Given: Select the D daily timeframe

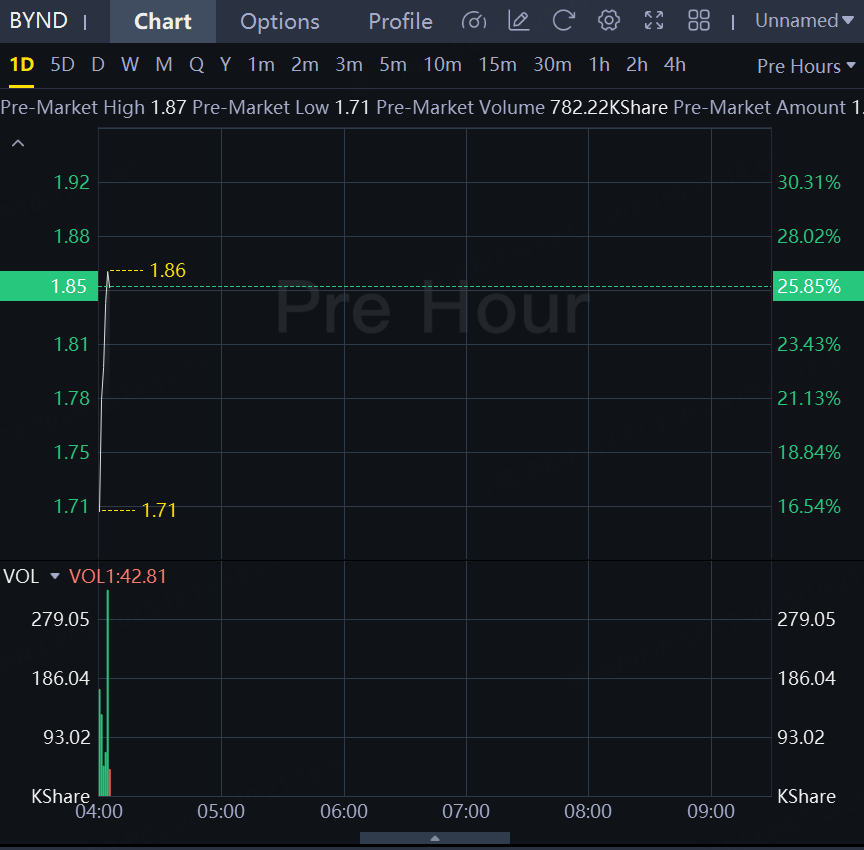Looking at the screenshot, I should [x=98, y=65].
